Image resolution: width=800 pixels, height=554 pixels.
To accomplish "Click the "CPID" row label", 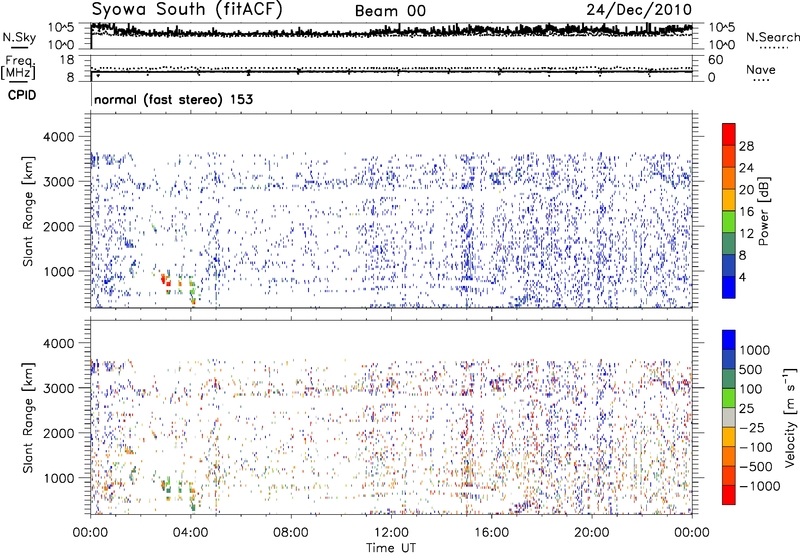I will coord(22,95).
